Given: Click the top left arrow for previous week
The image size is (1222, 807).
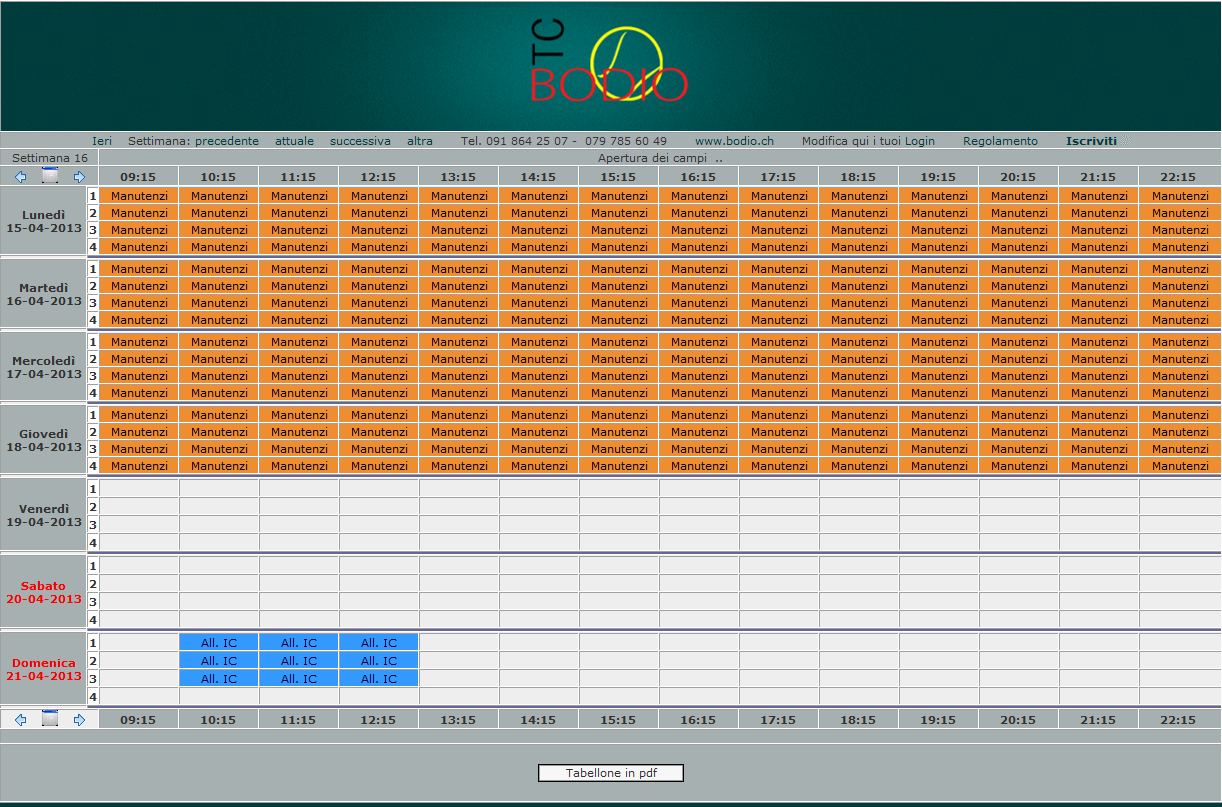Looking at the screenshot, I should point(20,177).
